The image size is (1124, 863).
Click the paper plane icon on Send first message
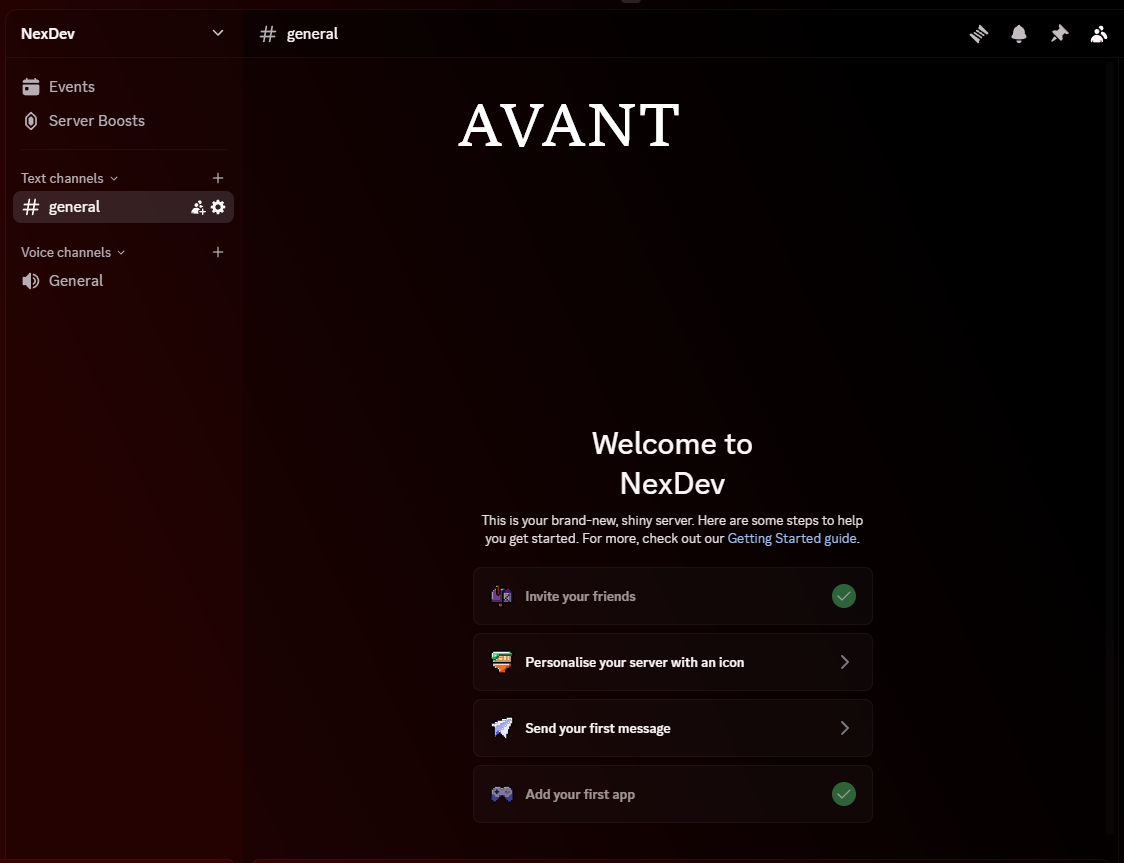[502, 728]
